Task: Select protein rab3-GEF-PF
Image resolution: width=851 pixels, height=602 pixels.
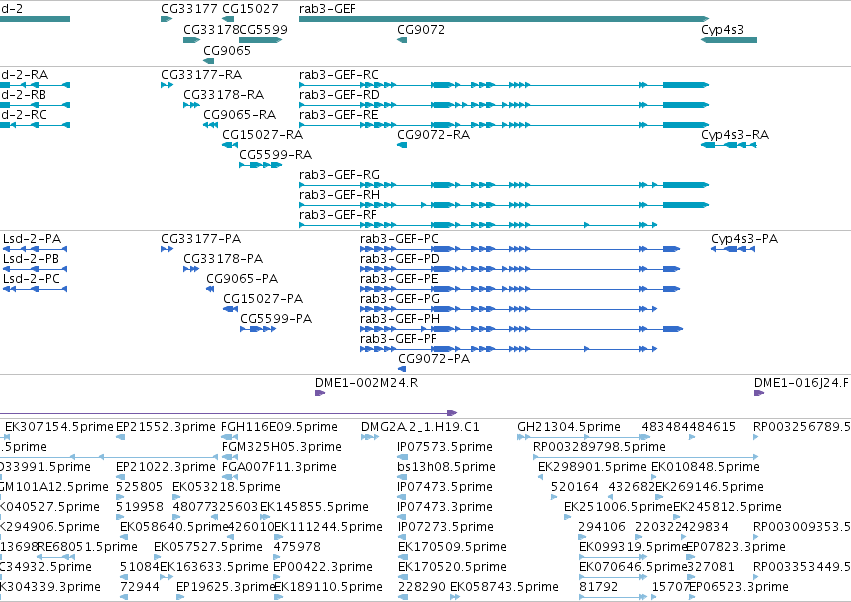Action: point(509,349)
